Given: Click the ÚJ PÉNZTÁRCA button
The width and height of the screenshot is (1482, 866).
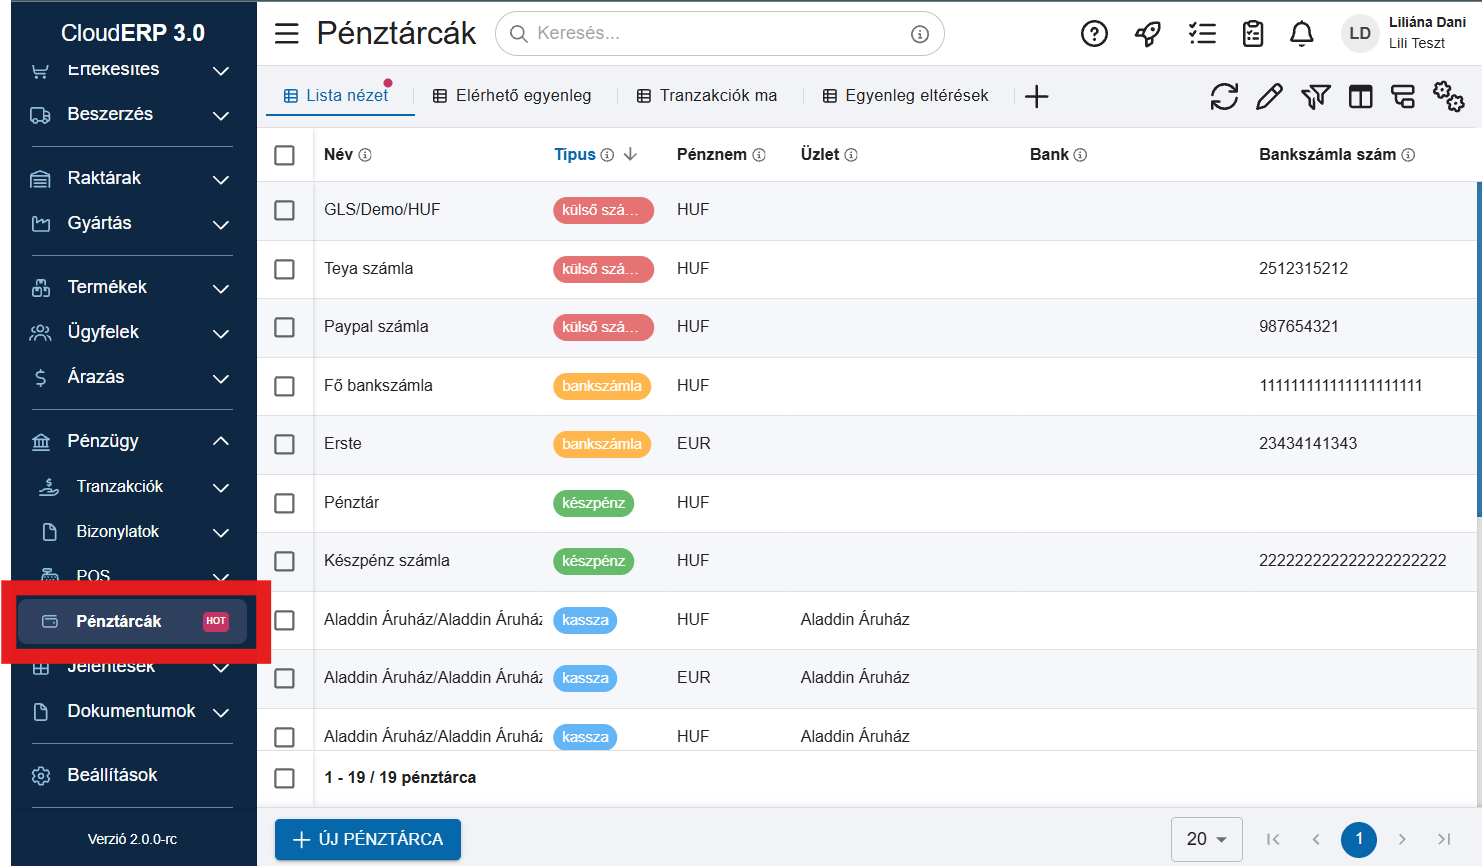Looking at the screenshot, I should (x=368, y=839).
